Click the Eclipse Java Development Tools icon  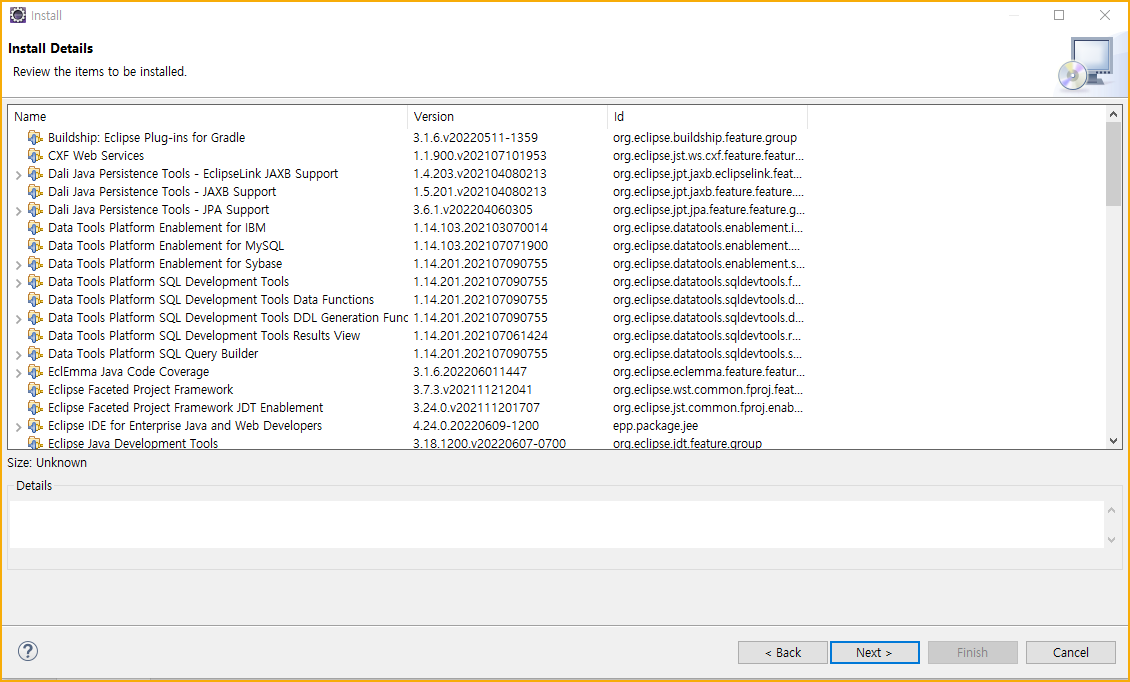pos(35,443)
